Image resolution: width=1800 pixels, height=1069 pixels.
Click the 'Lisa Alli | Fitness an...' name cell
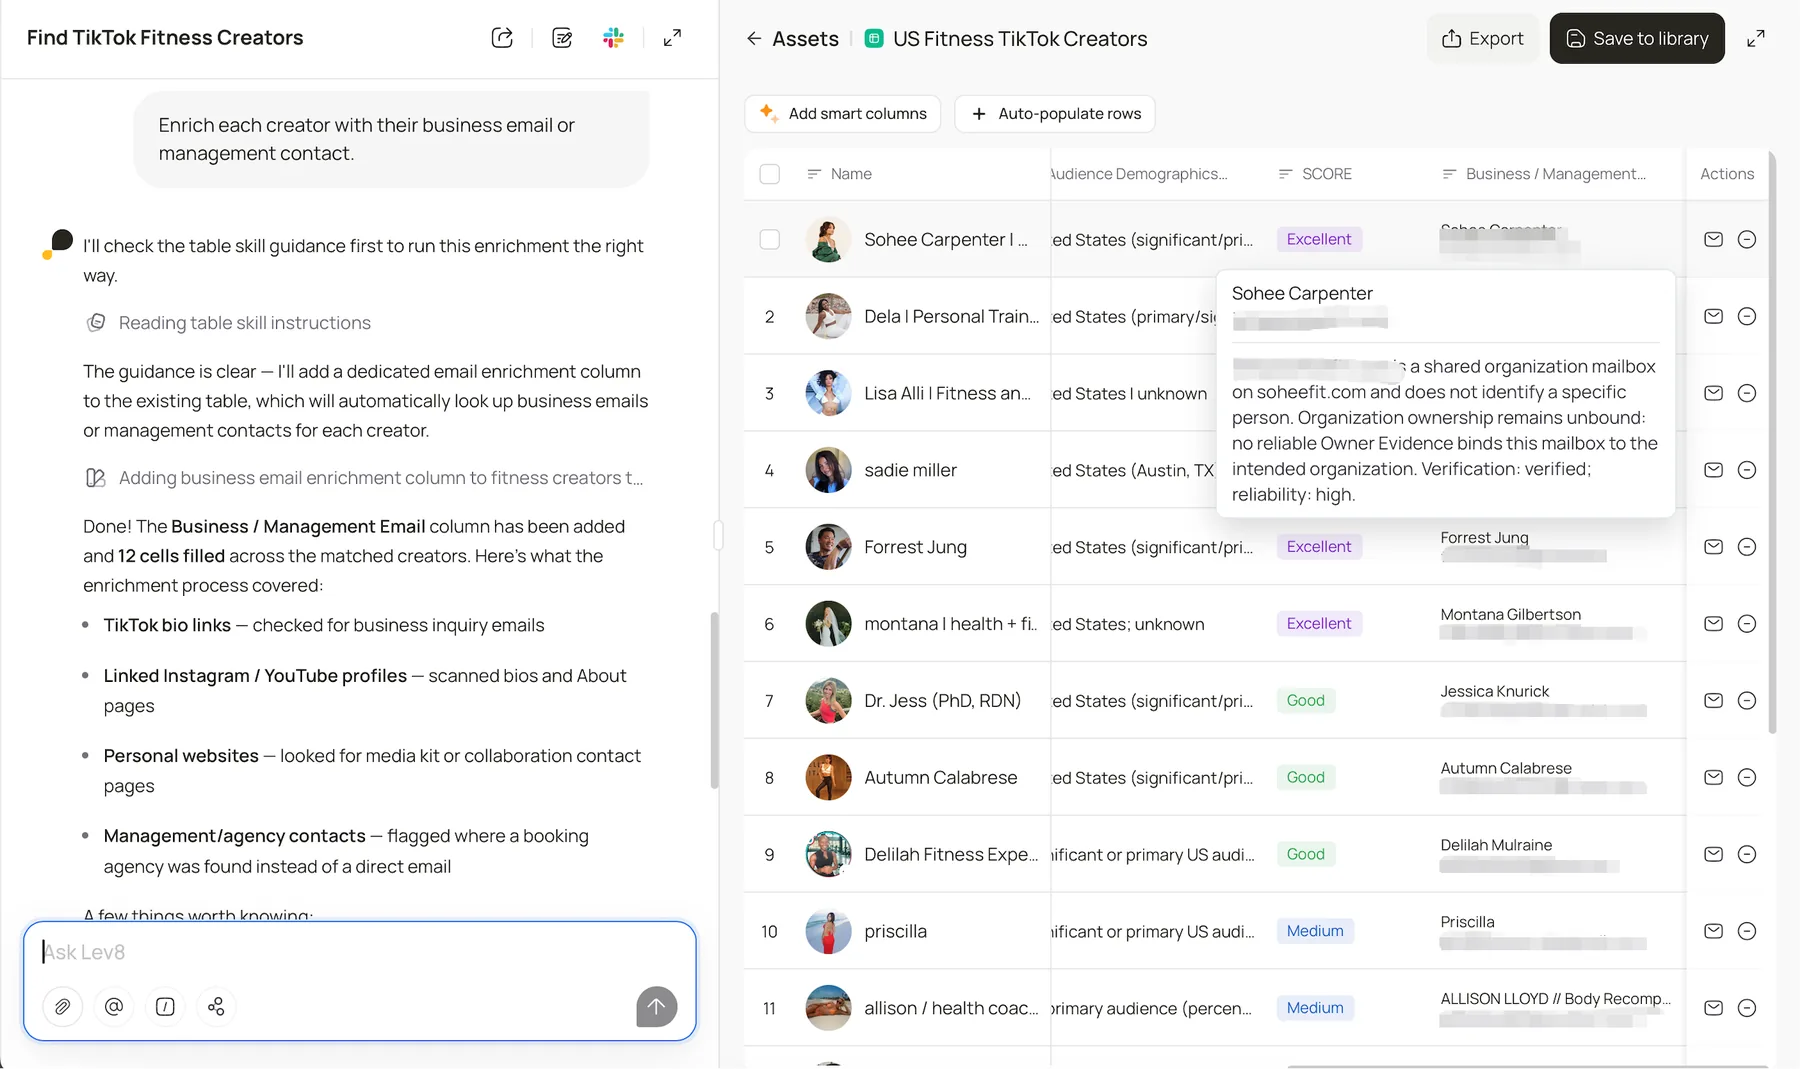click(947, 393)
